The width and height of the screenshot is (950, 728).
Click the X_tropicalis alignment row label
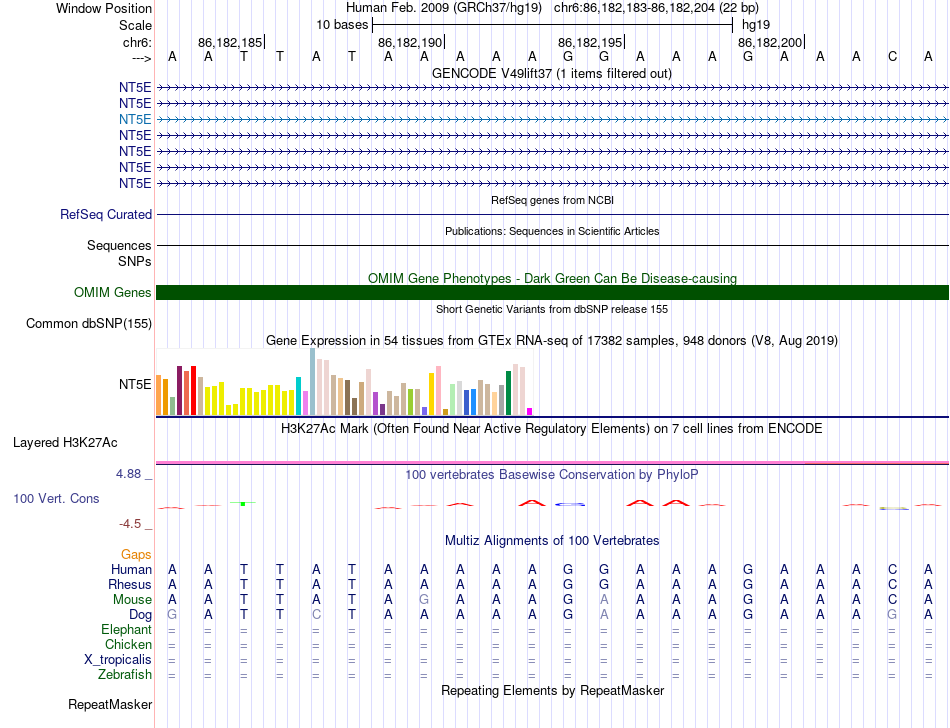(x=118, y=660)
